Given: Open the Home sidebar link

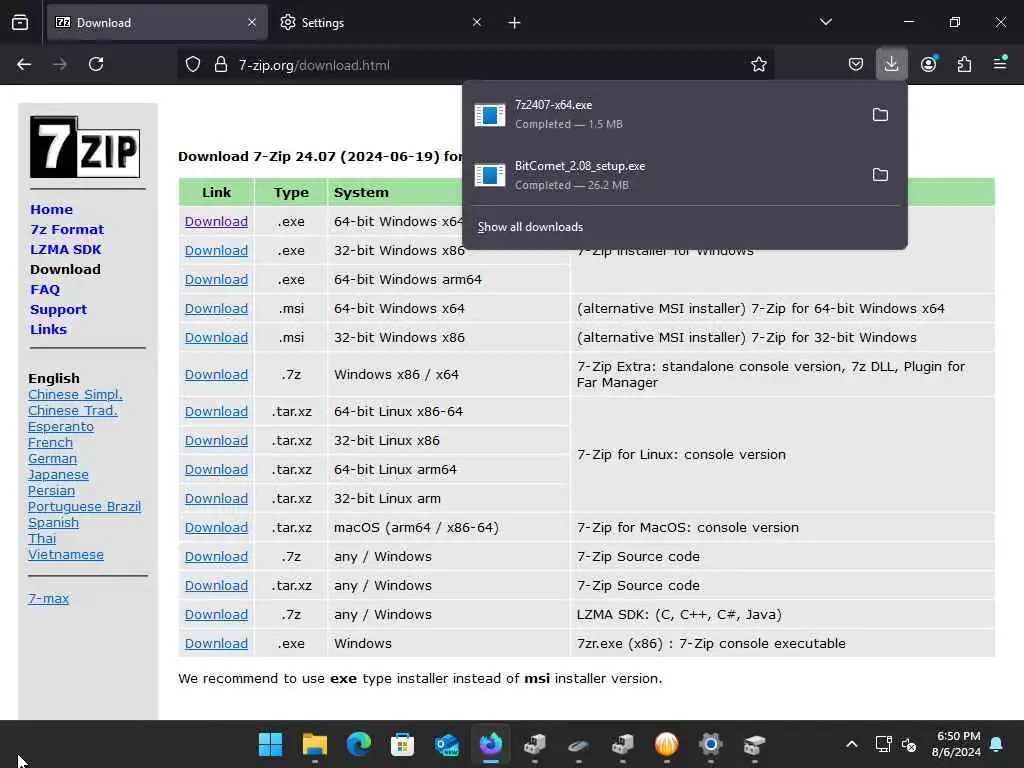Looking at the screenshot, I should point(52,210).
